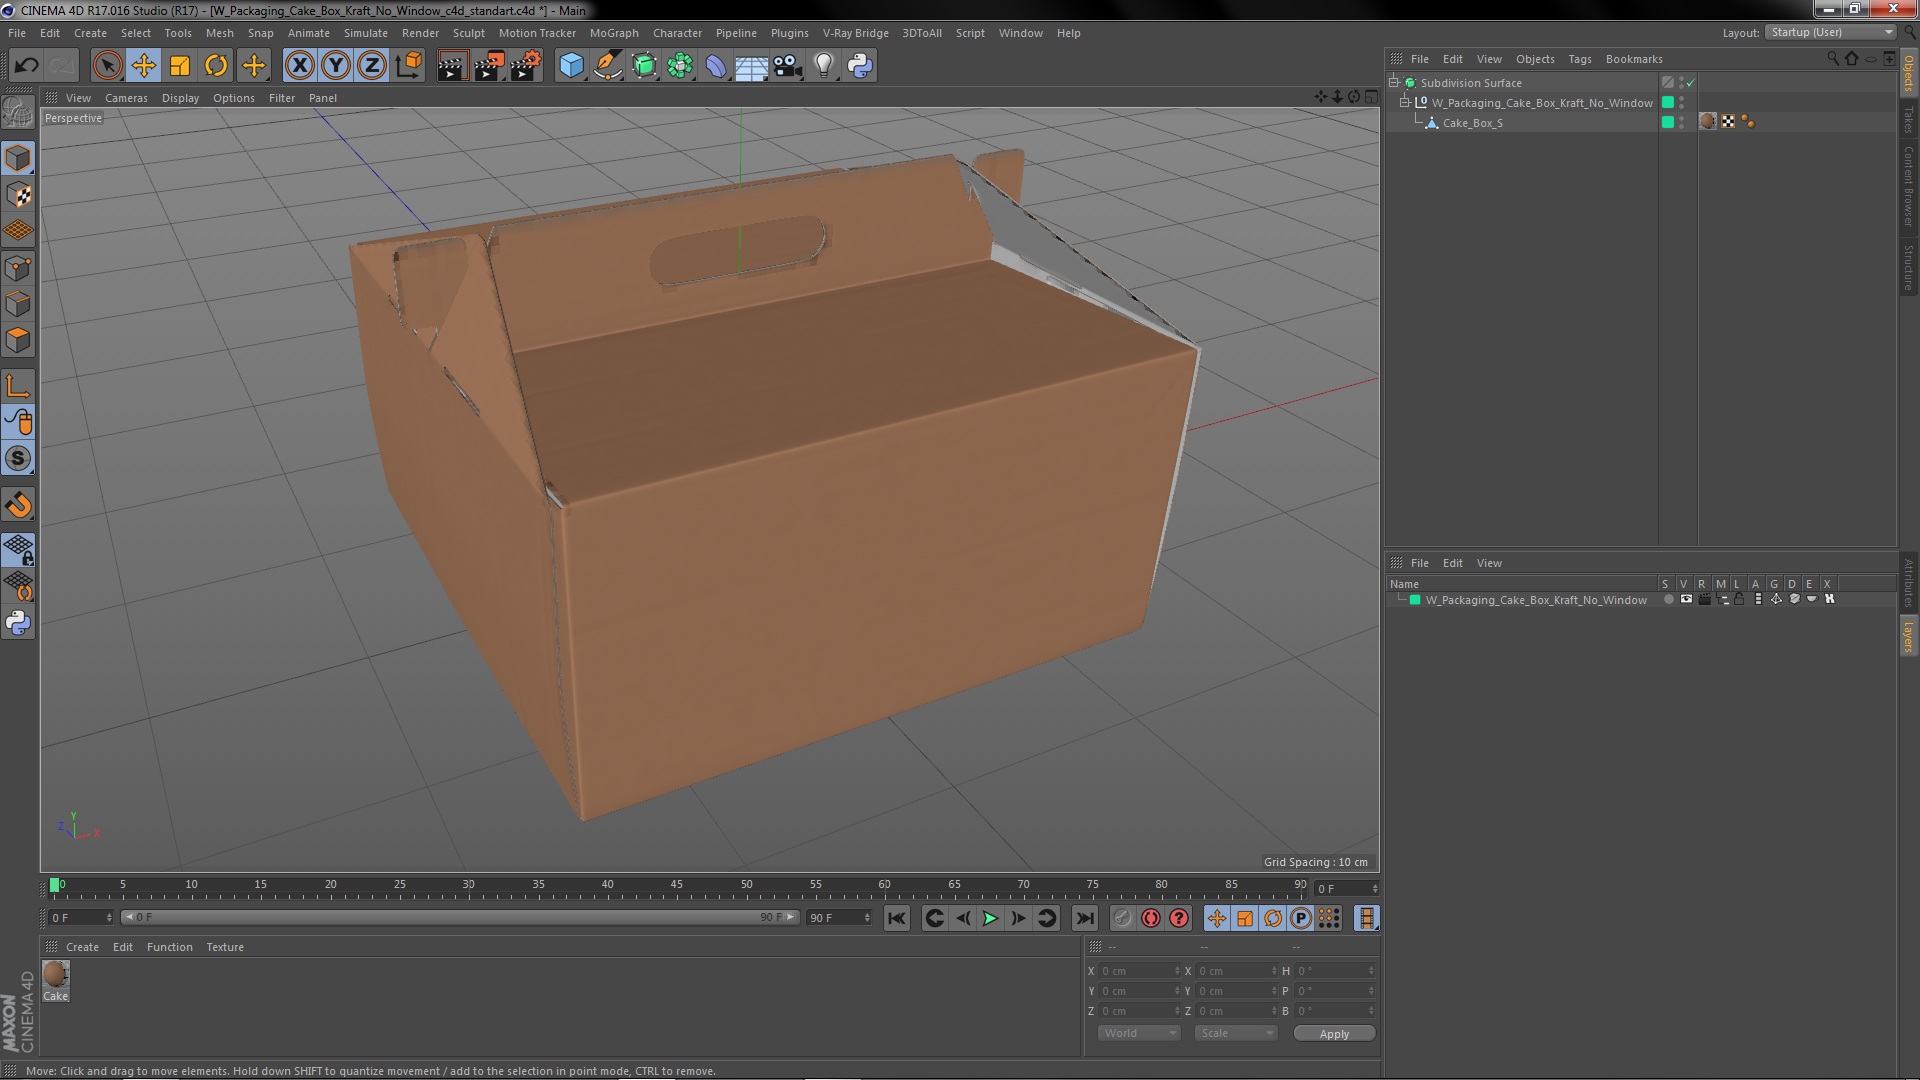1920x1080 pixels.
Task: Open the Python script icon in toolbar
Action: (860, 66)
